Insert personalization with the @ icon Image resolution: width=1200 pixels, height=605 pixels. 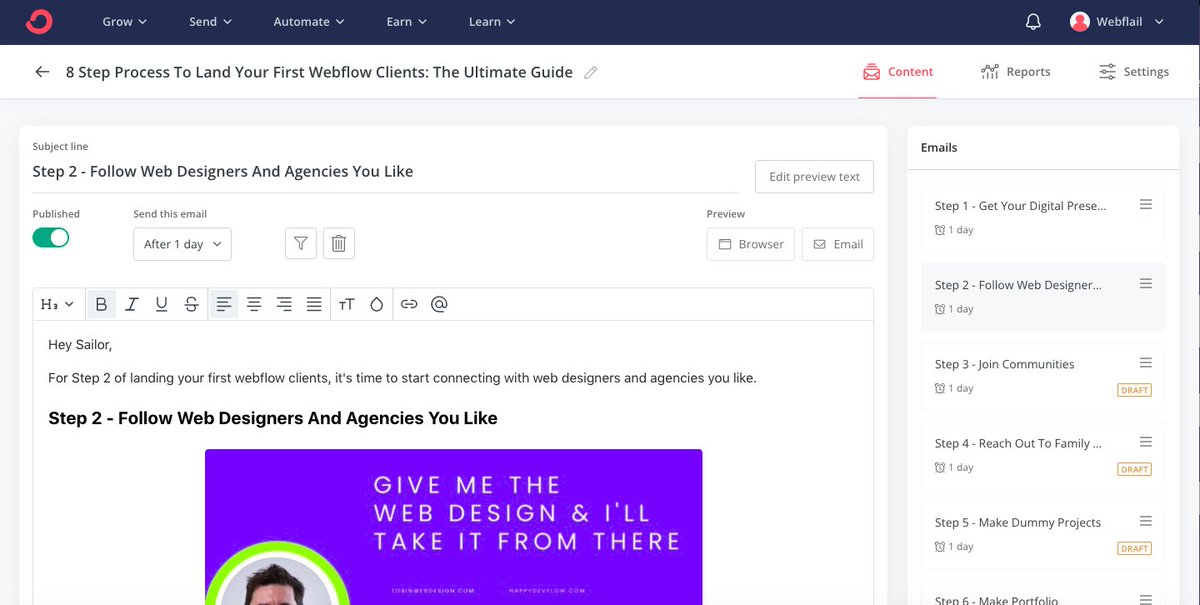439,304
